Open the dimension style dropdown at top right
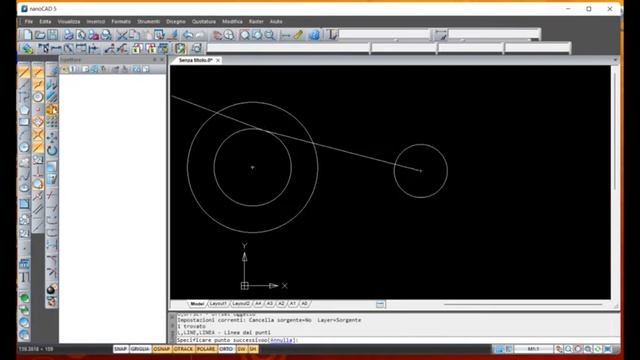 coord(494,35)
